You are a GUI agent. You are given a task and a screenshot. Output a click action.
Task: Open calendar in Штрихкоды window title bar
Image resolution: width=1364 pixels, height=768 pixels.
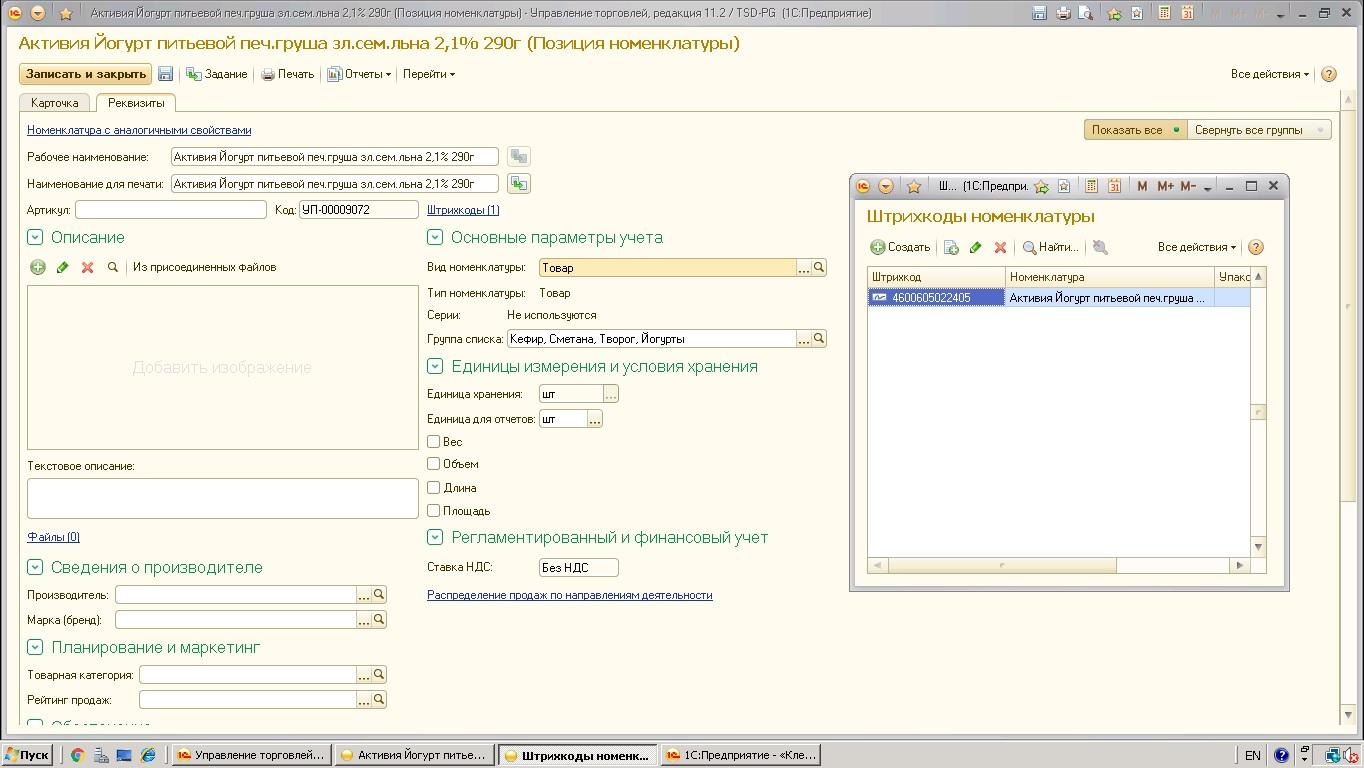click(x=1114, y=186)
